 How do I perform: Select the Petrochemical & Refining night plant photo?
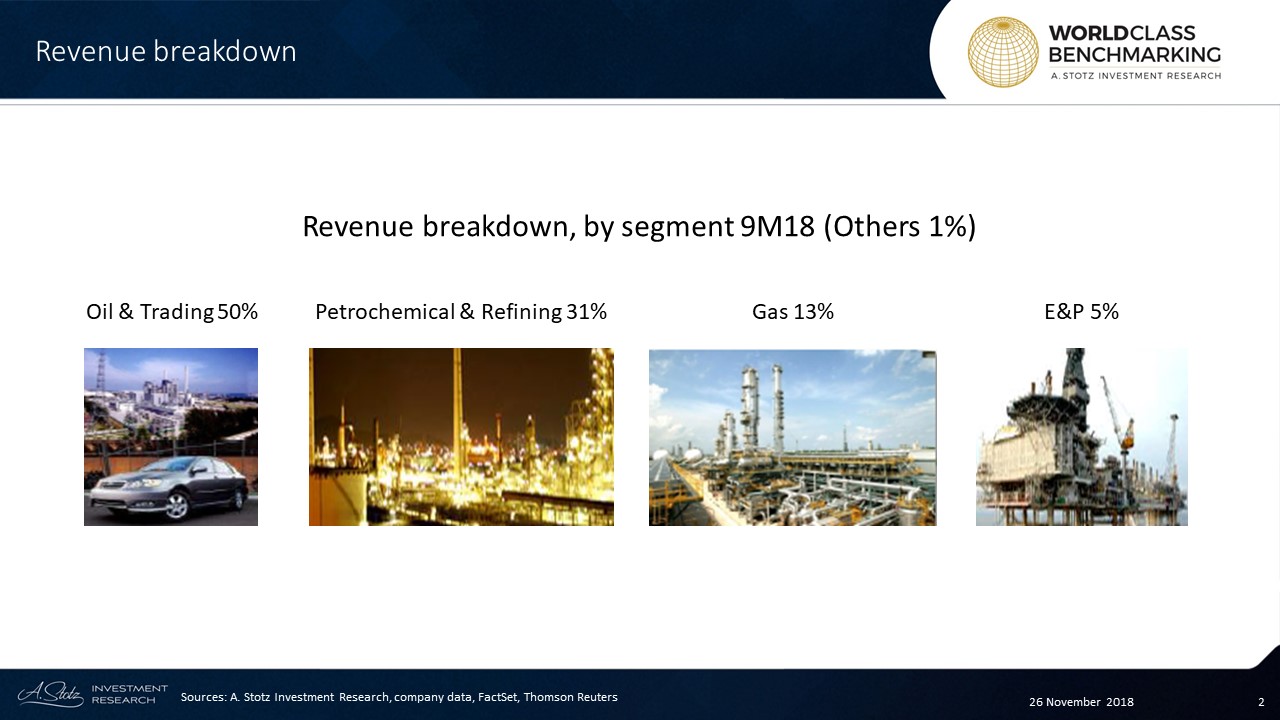coord(461,437)
